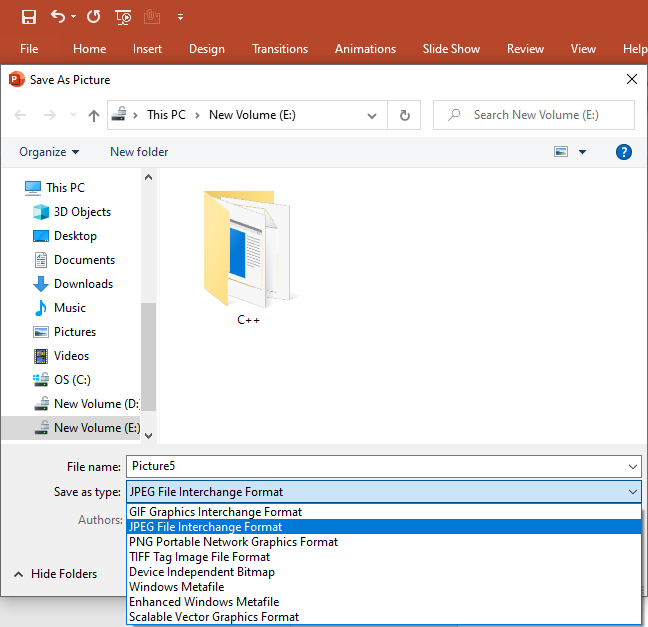Click the change view layout icon
The height and width of the screenshot is (627, 648).
tap(561, 152)
